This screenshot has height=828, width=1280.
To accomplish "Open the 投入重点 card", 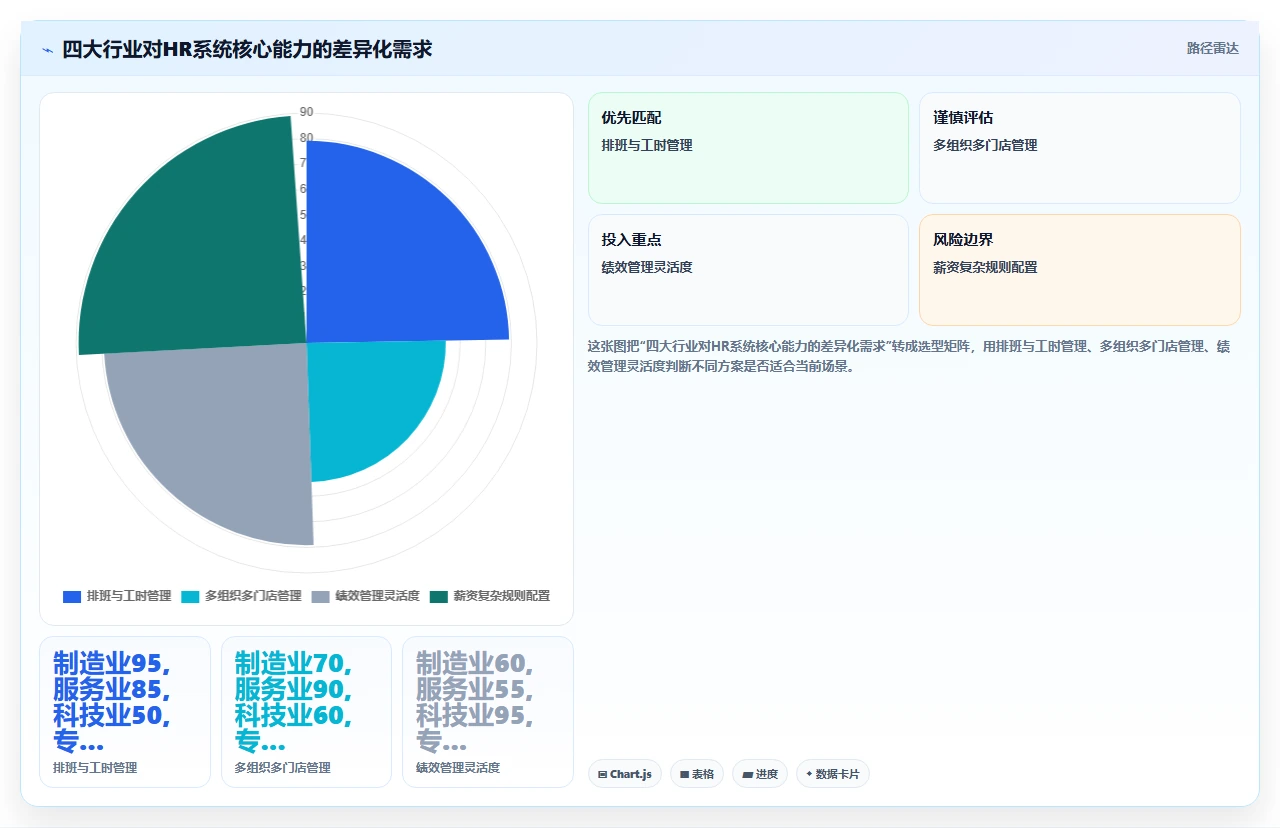I will pos(748,270).
